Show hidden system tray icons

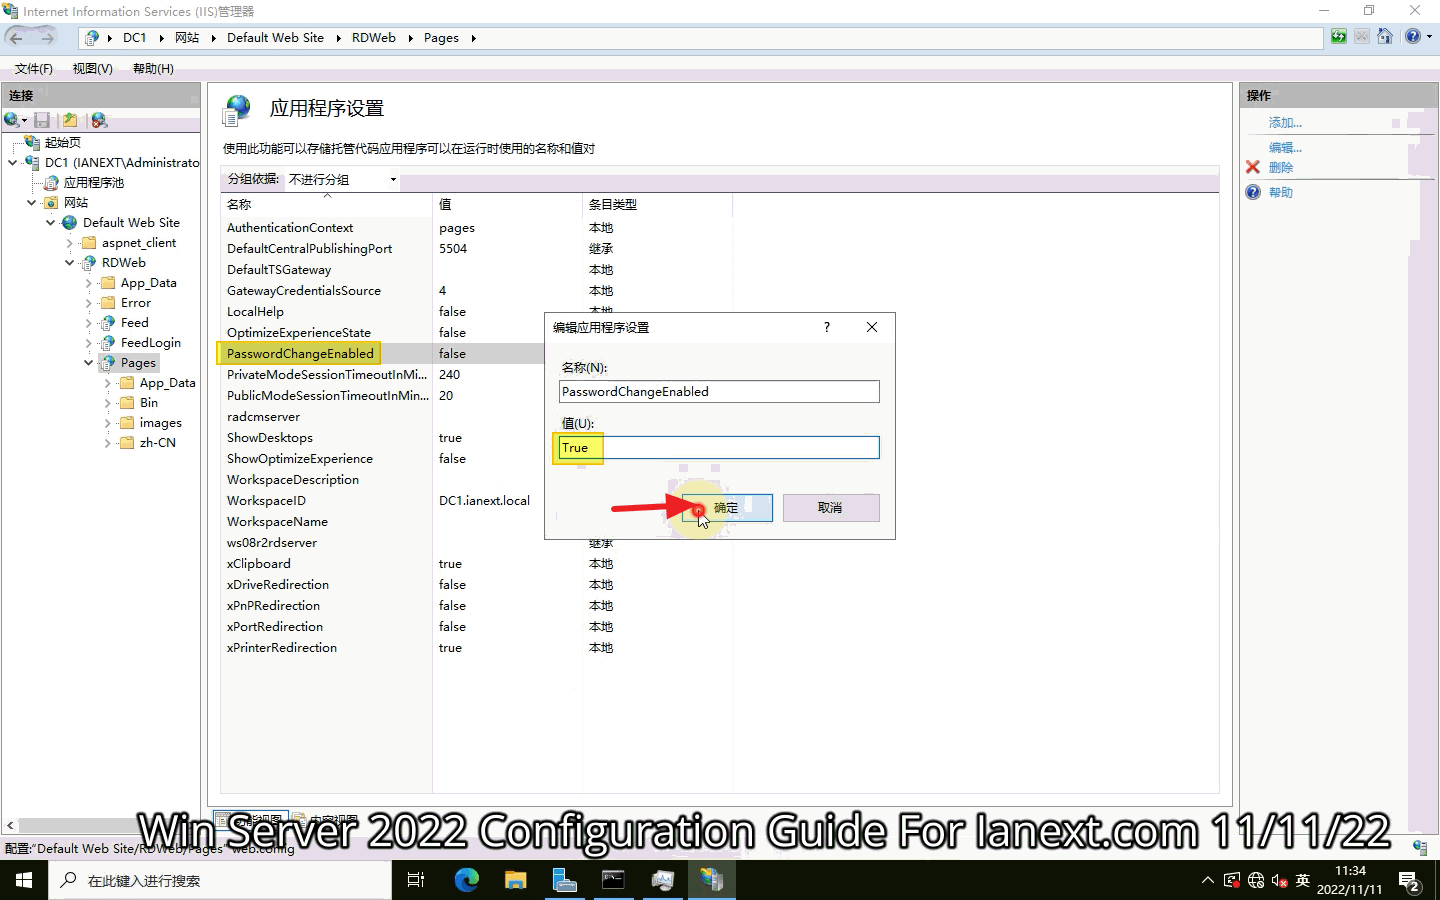tap(1208, 881)
